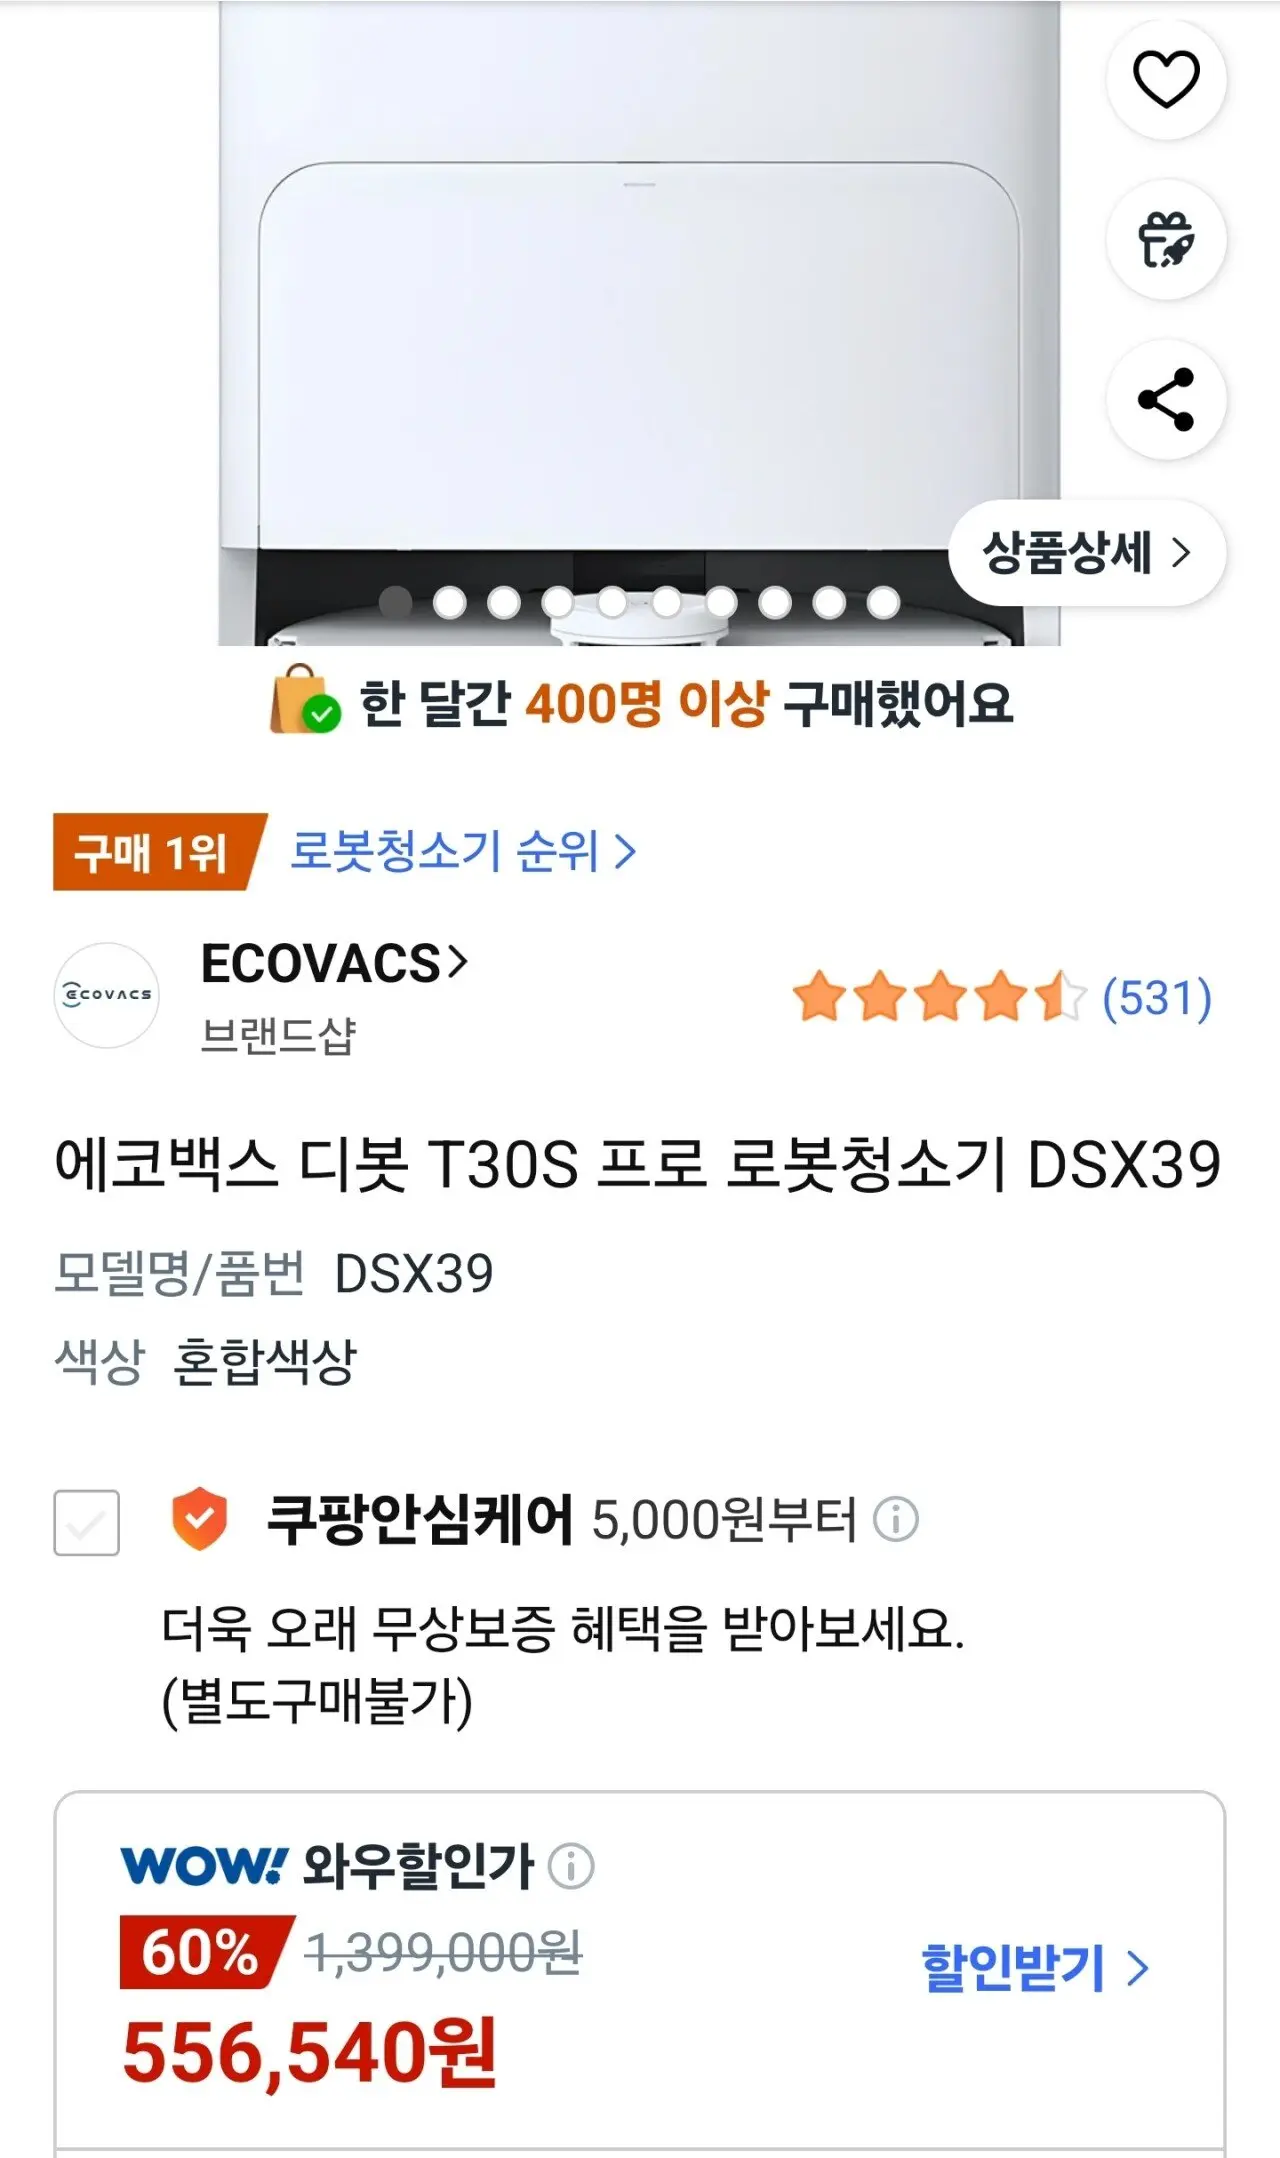Click the orange shield 안심케어 icon
Image resolution: width=1280 pixels, height=2158 pixels.
click(200, 1518)
